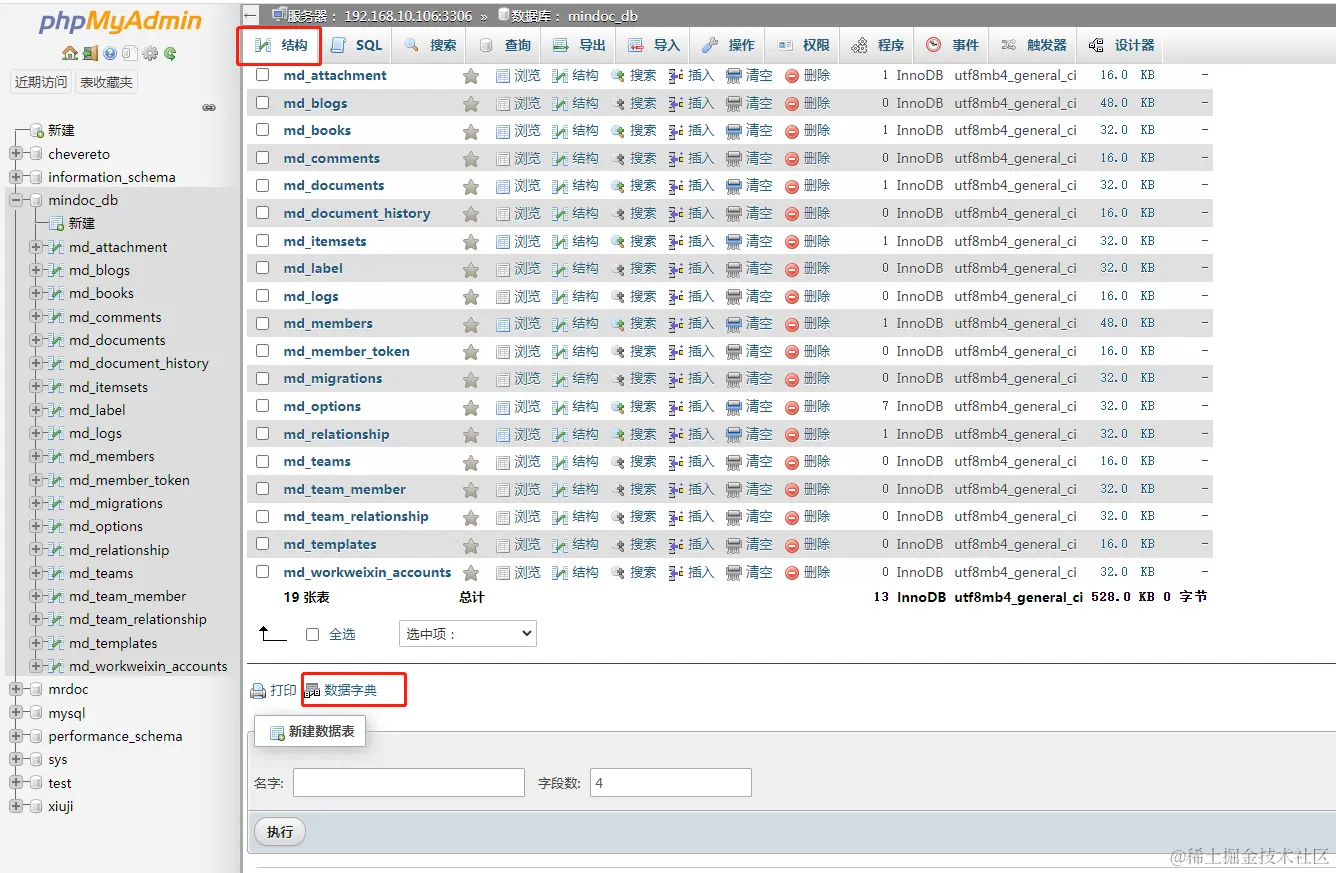Expand the chevereto database node
1336x873 pixels.
(x=15, y=154)
